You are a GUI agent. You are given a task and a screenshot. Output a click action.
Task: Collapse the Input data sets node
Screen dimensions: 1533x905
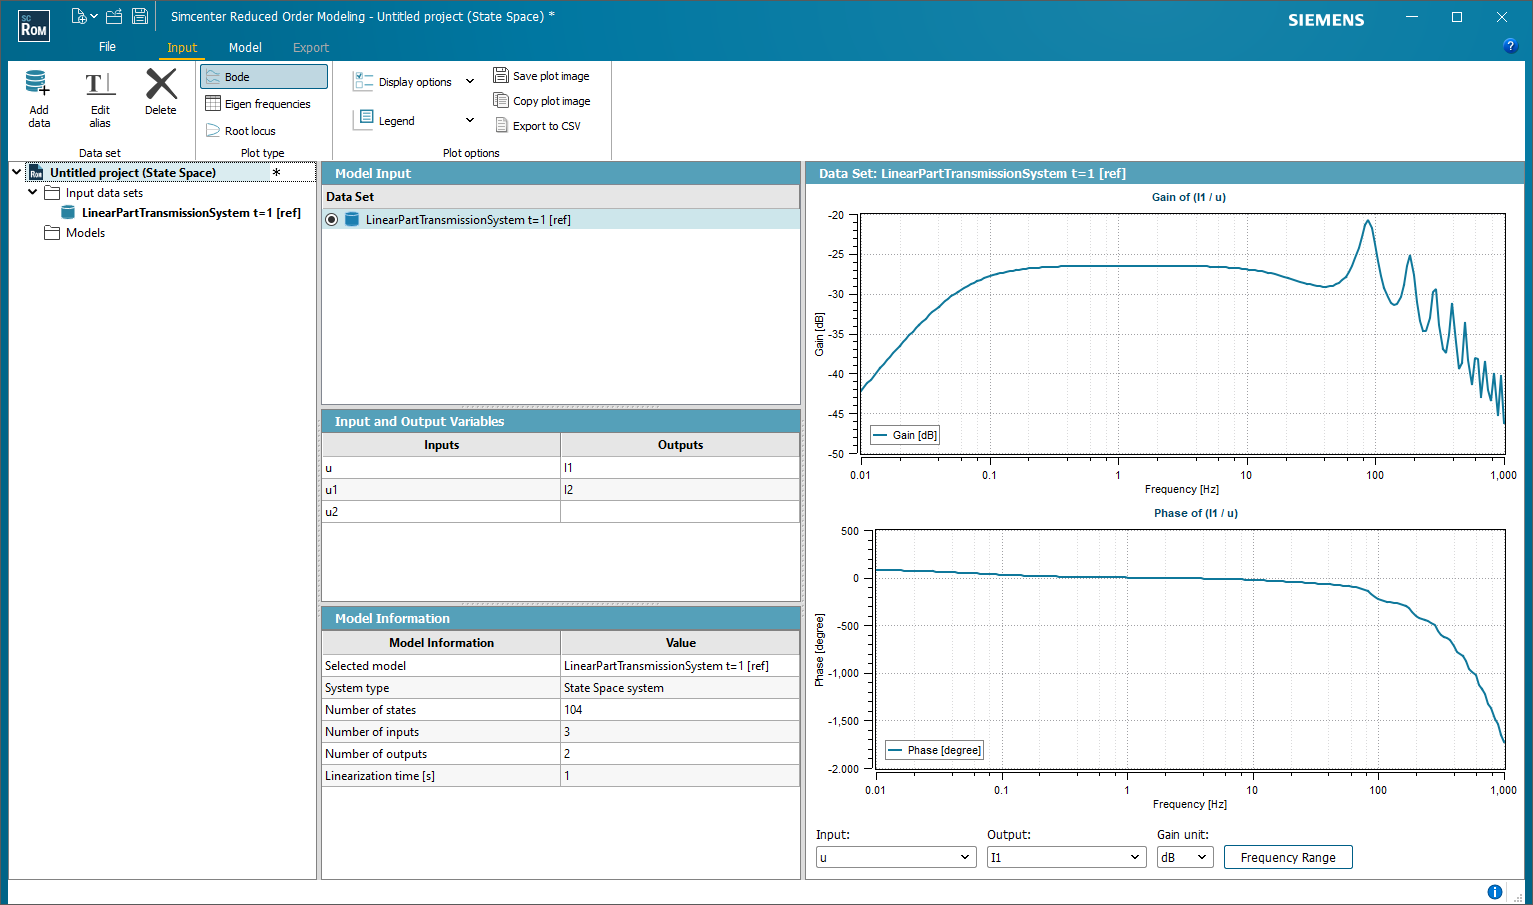click(33, 192)
